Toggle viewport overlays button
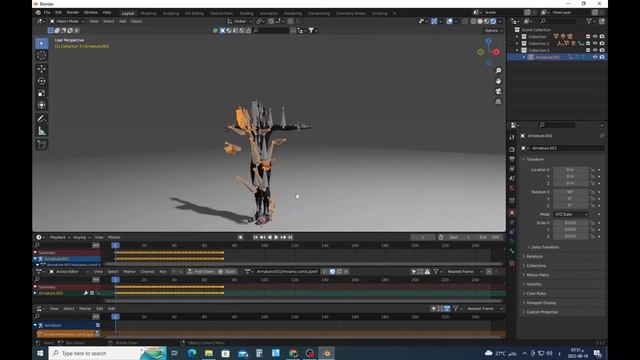 click(449, 21)
